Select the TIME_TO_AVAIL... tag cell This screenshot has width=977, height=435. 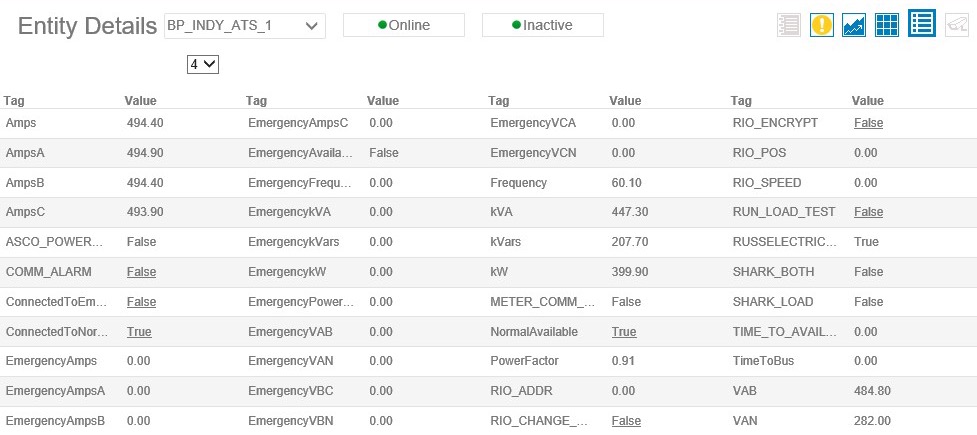coord(785,332)
